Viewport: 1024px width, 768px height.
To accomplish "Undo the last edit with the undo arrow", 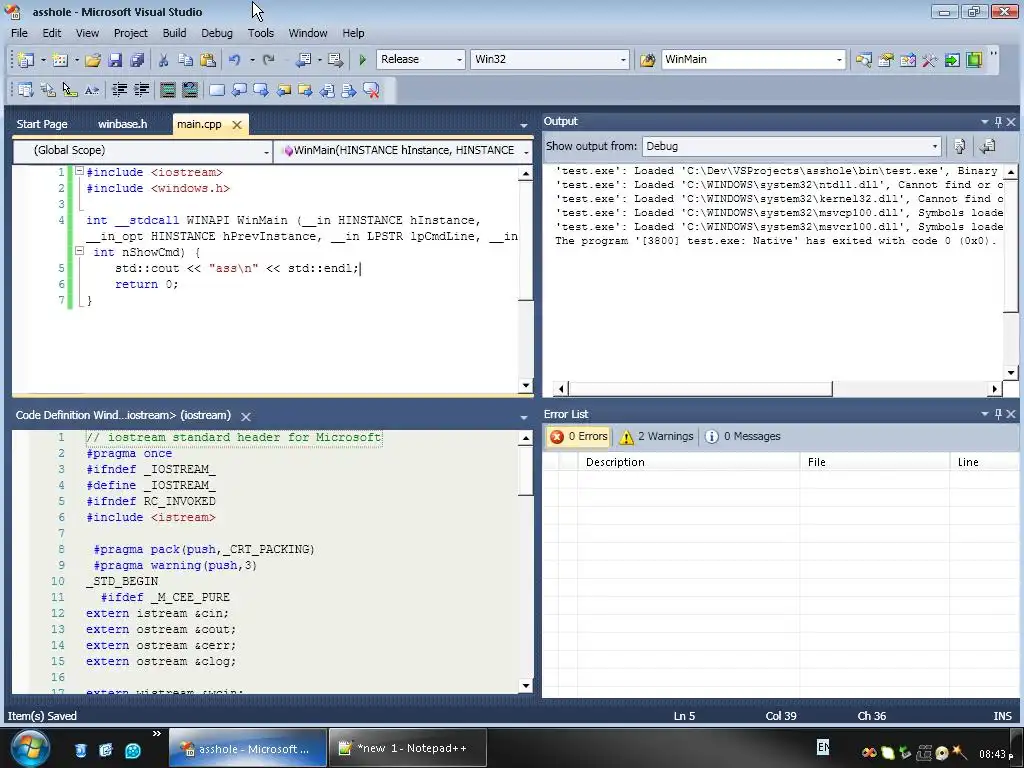I will click(x=234, y=59).
